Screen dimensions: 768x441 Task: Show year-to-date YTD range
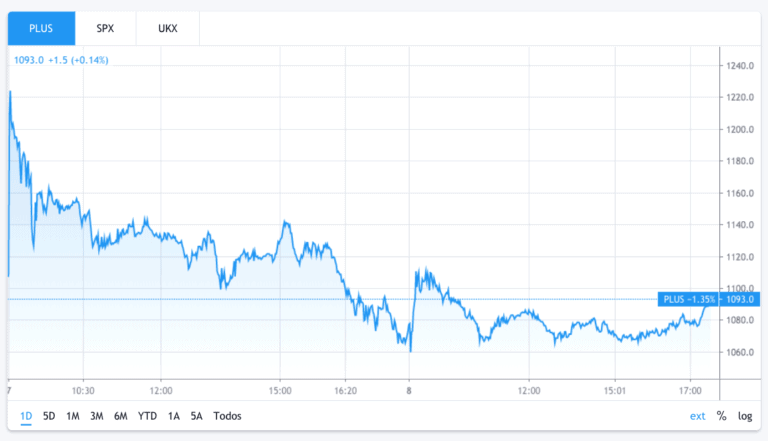point(147,416)
